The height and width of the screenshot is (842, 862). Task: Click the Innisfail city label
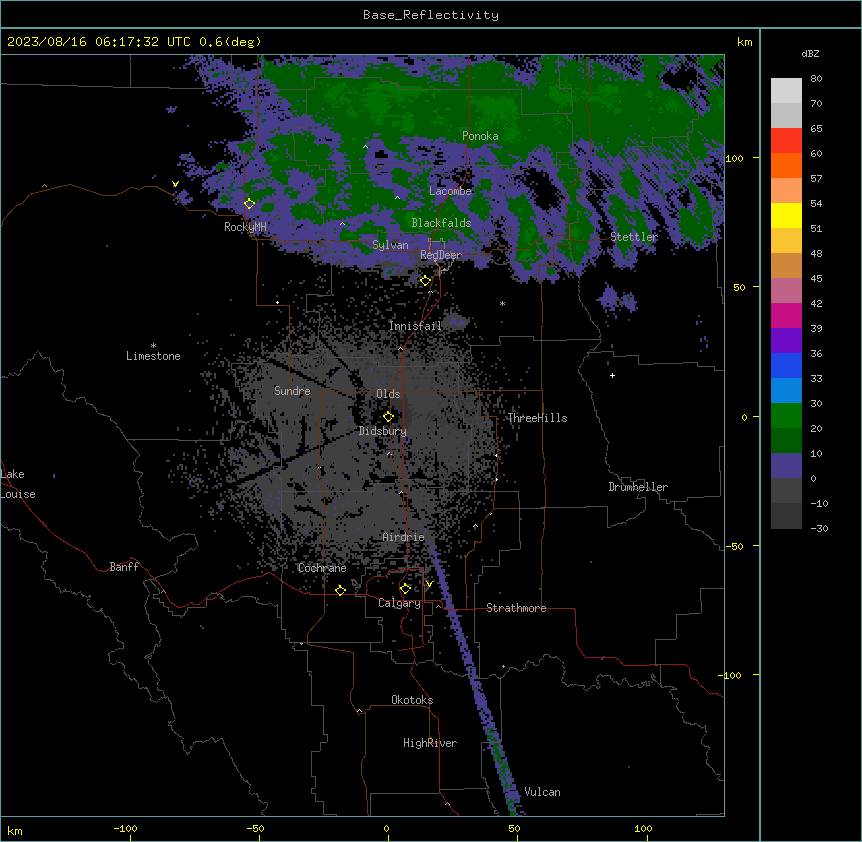pyautogui.click(x=415, y=326)
